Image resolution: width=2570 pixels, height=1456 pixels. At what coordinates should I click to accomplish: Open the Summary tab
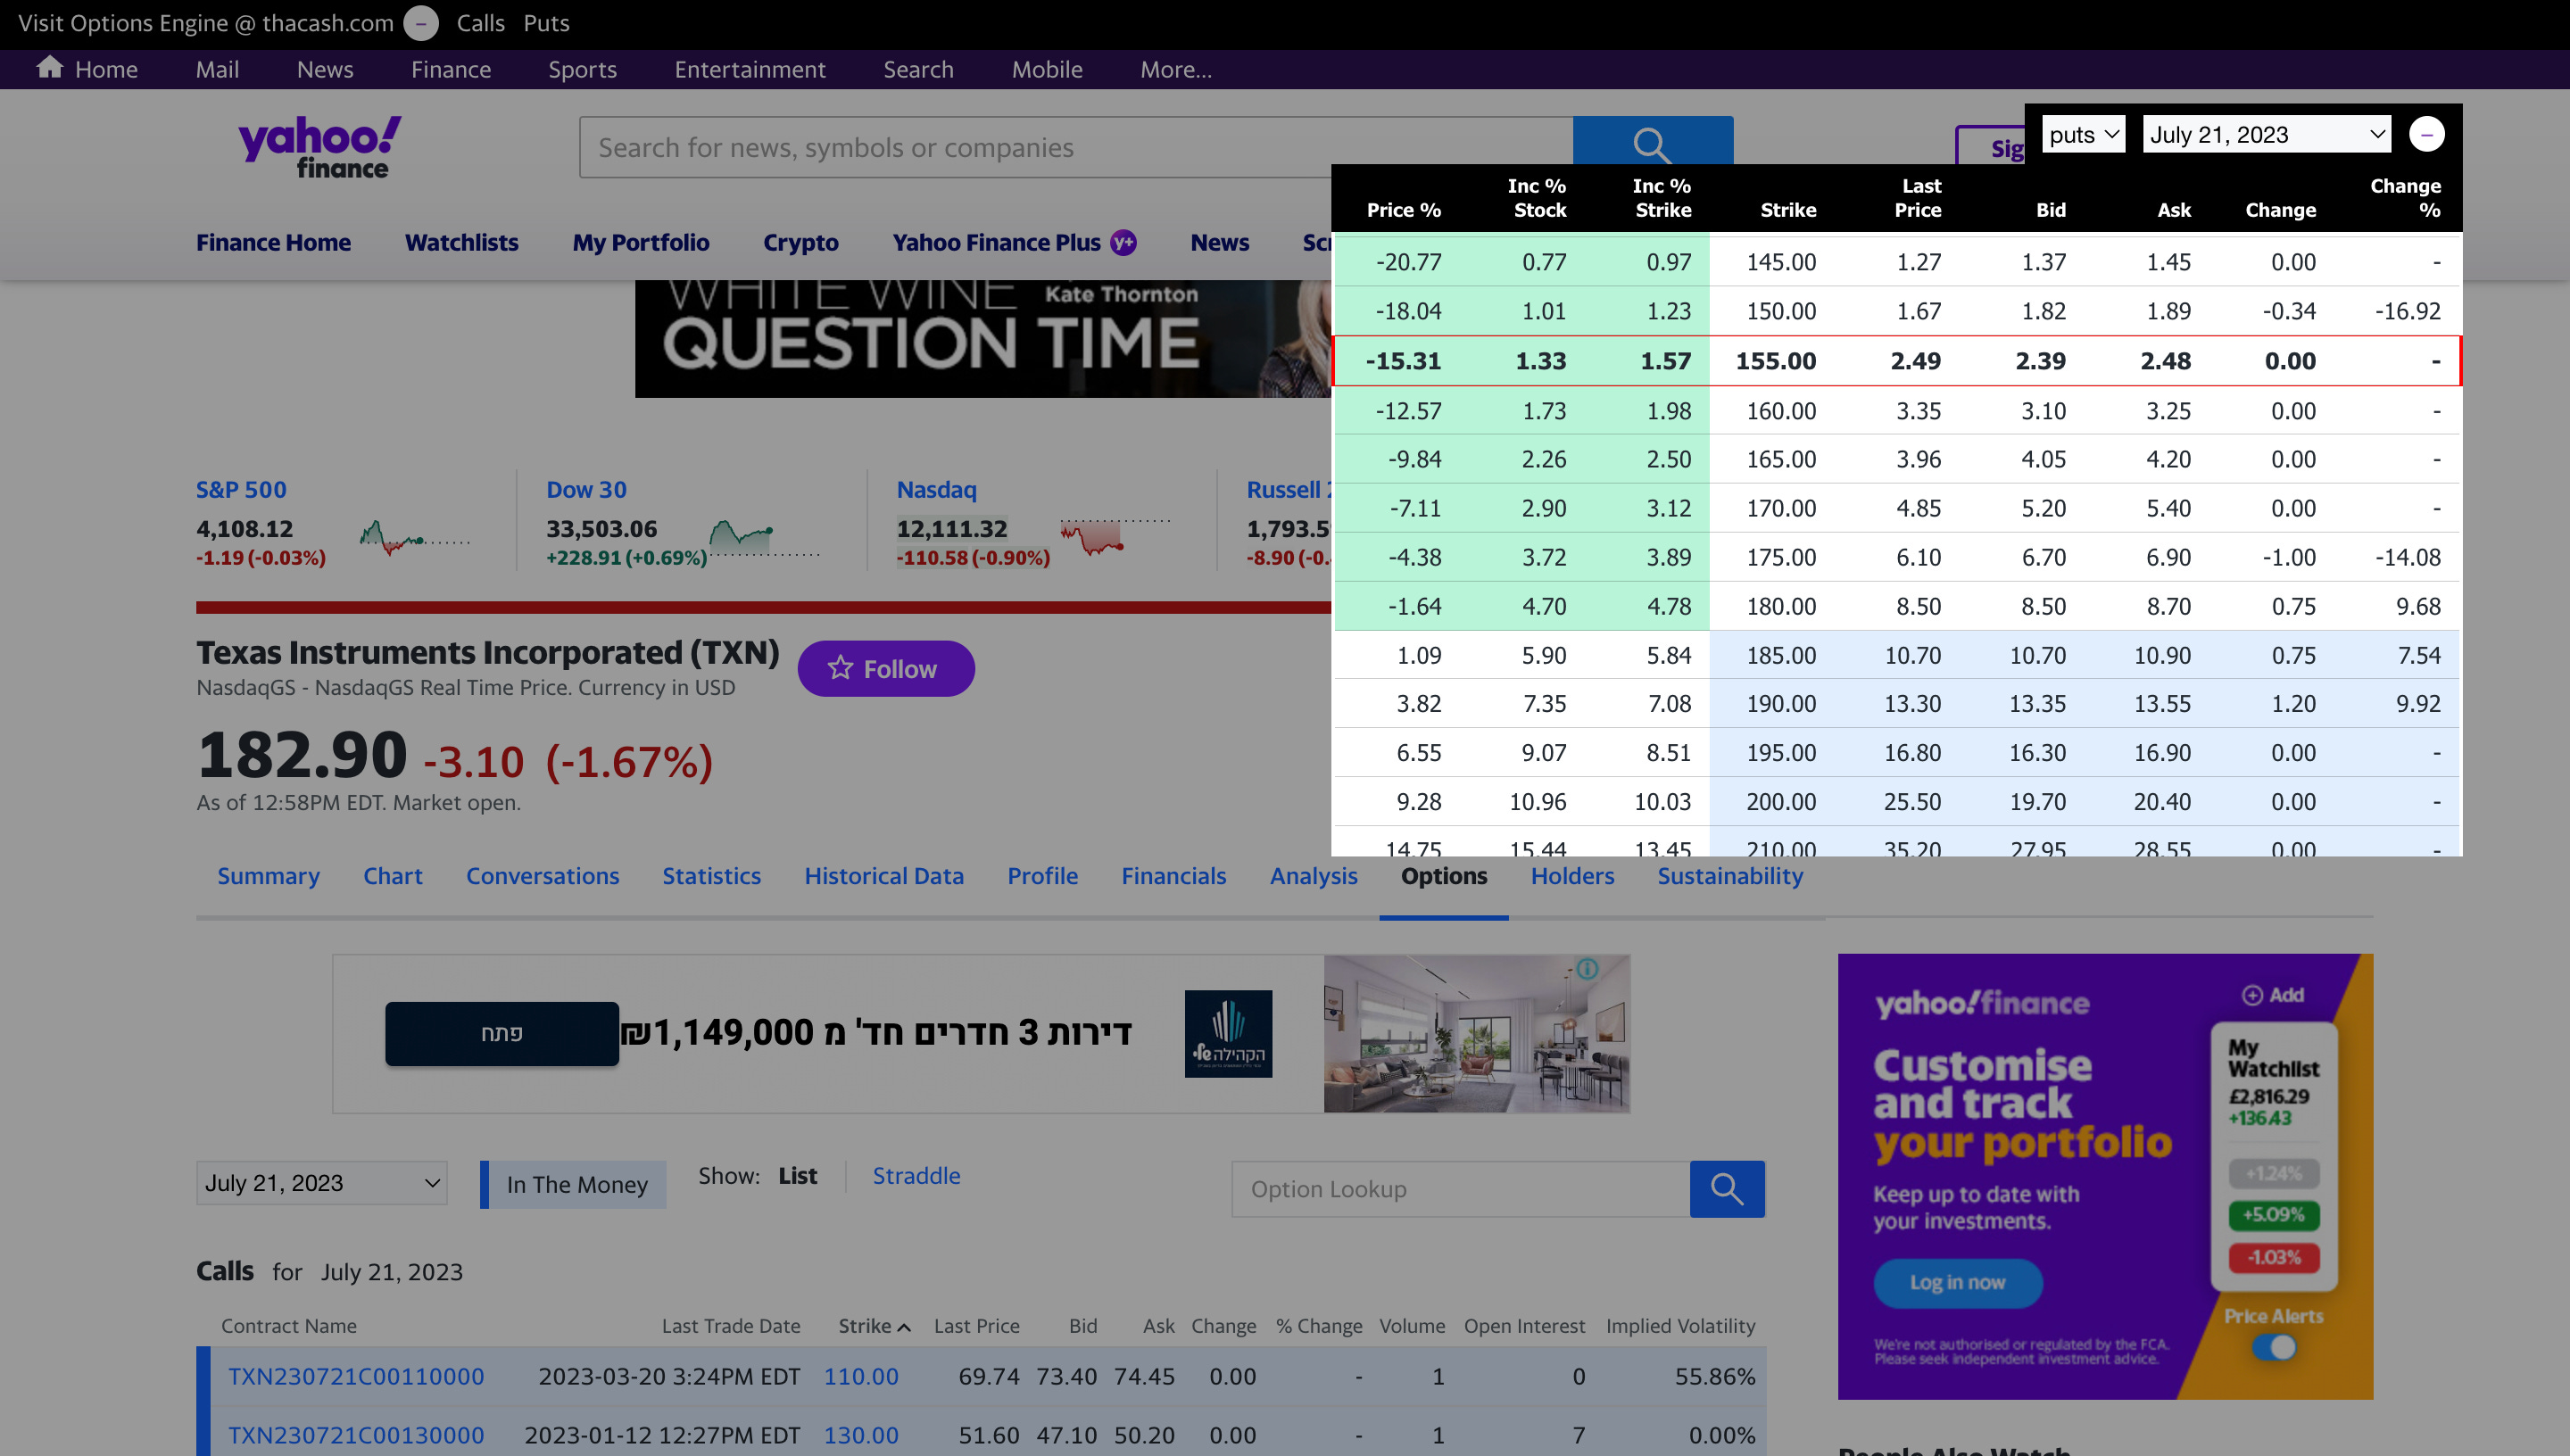tap(268, 875)
